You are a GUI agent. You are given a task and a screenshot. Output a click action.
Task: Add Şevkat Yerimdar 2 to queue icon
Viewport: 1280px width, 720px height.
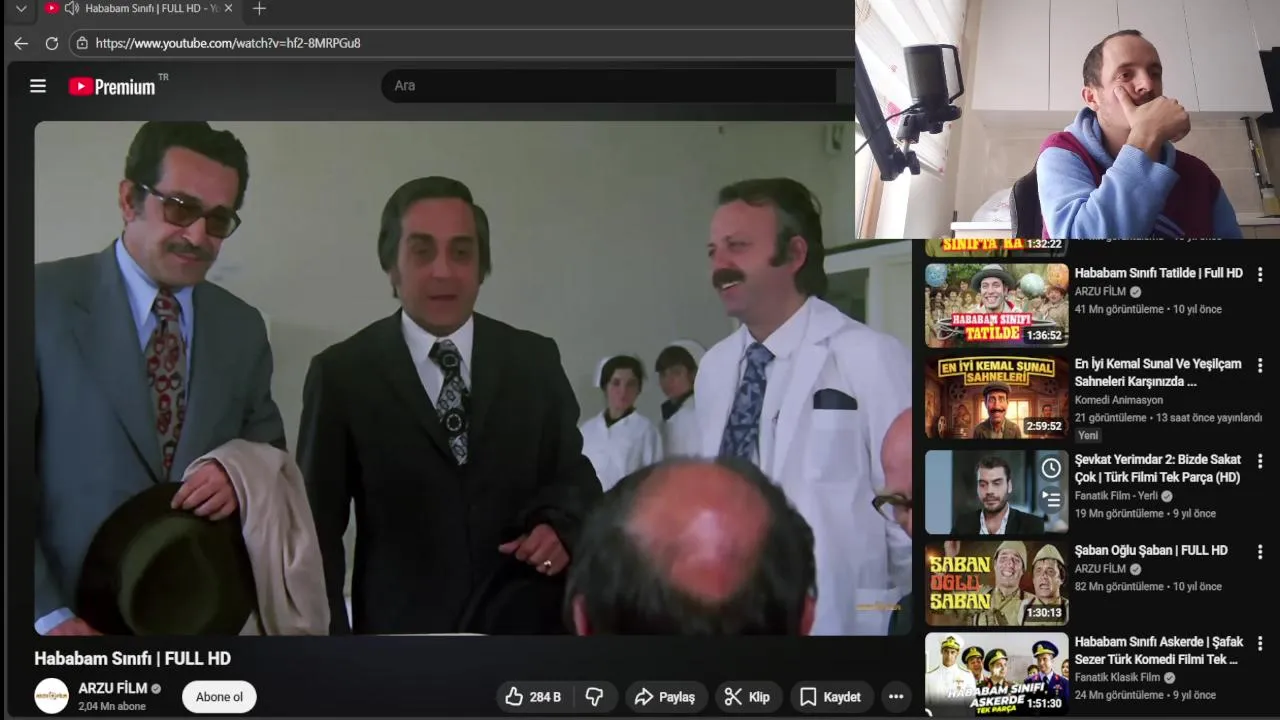[x=1051, y=497]
